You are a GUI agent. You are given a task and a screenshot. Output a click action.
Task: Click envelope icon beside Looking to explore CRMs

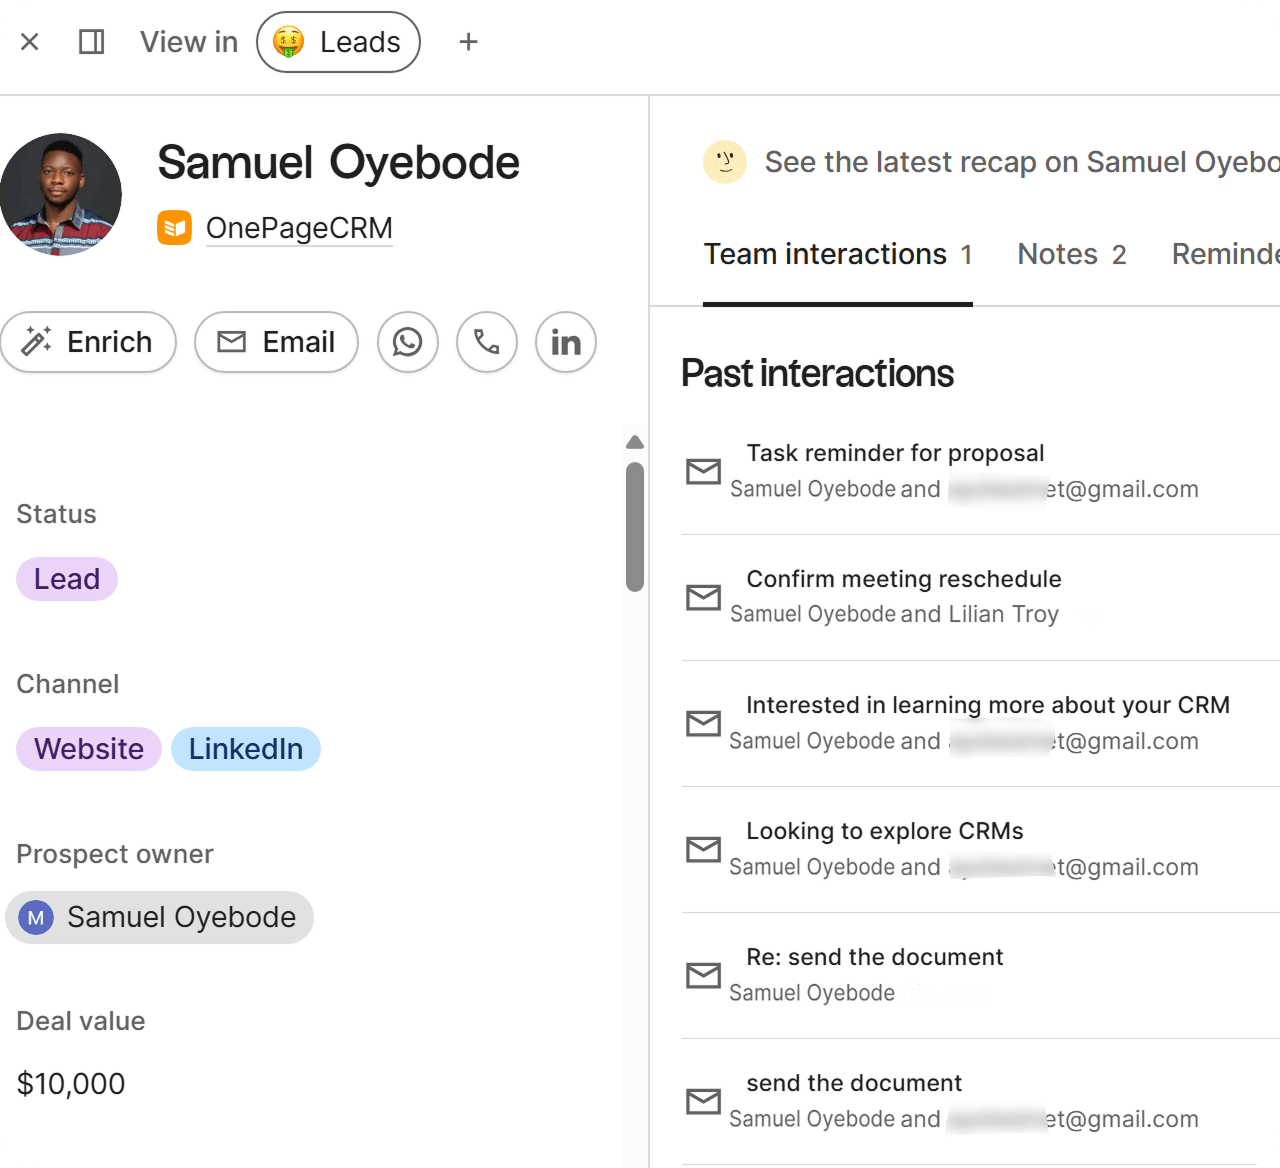[x=704, y=849]
